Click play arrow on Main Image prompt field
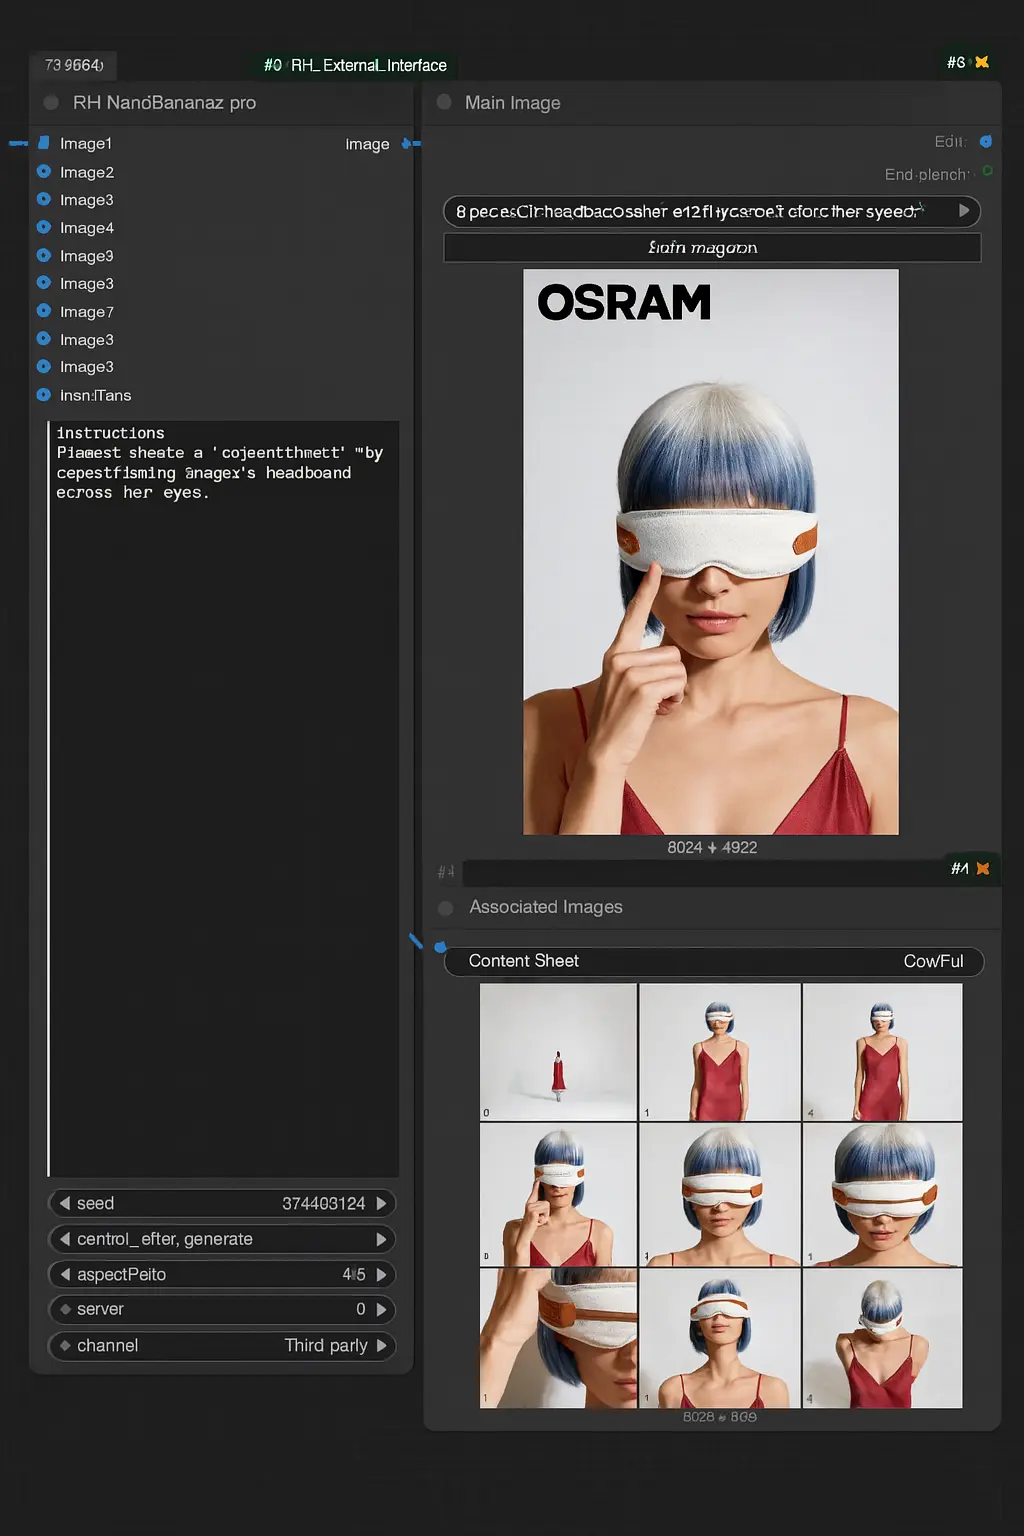Viewport: 1024px width, 1536px height. coord(964,211)
